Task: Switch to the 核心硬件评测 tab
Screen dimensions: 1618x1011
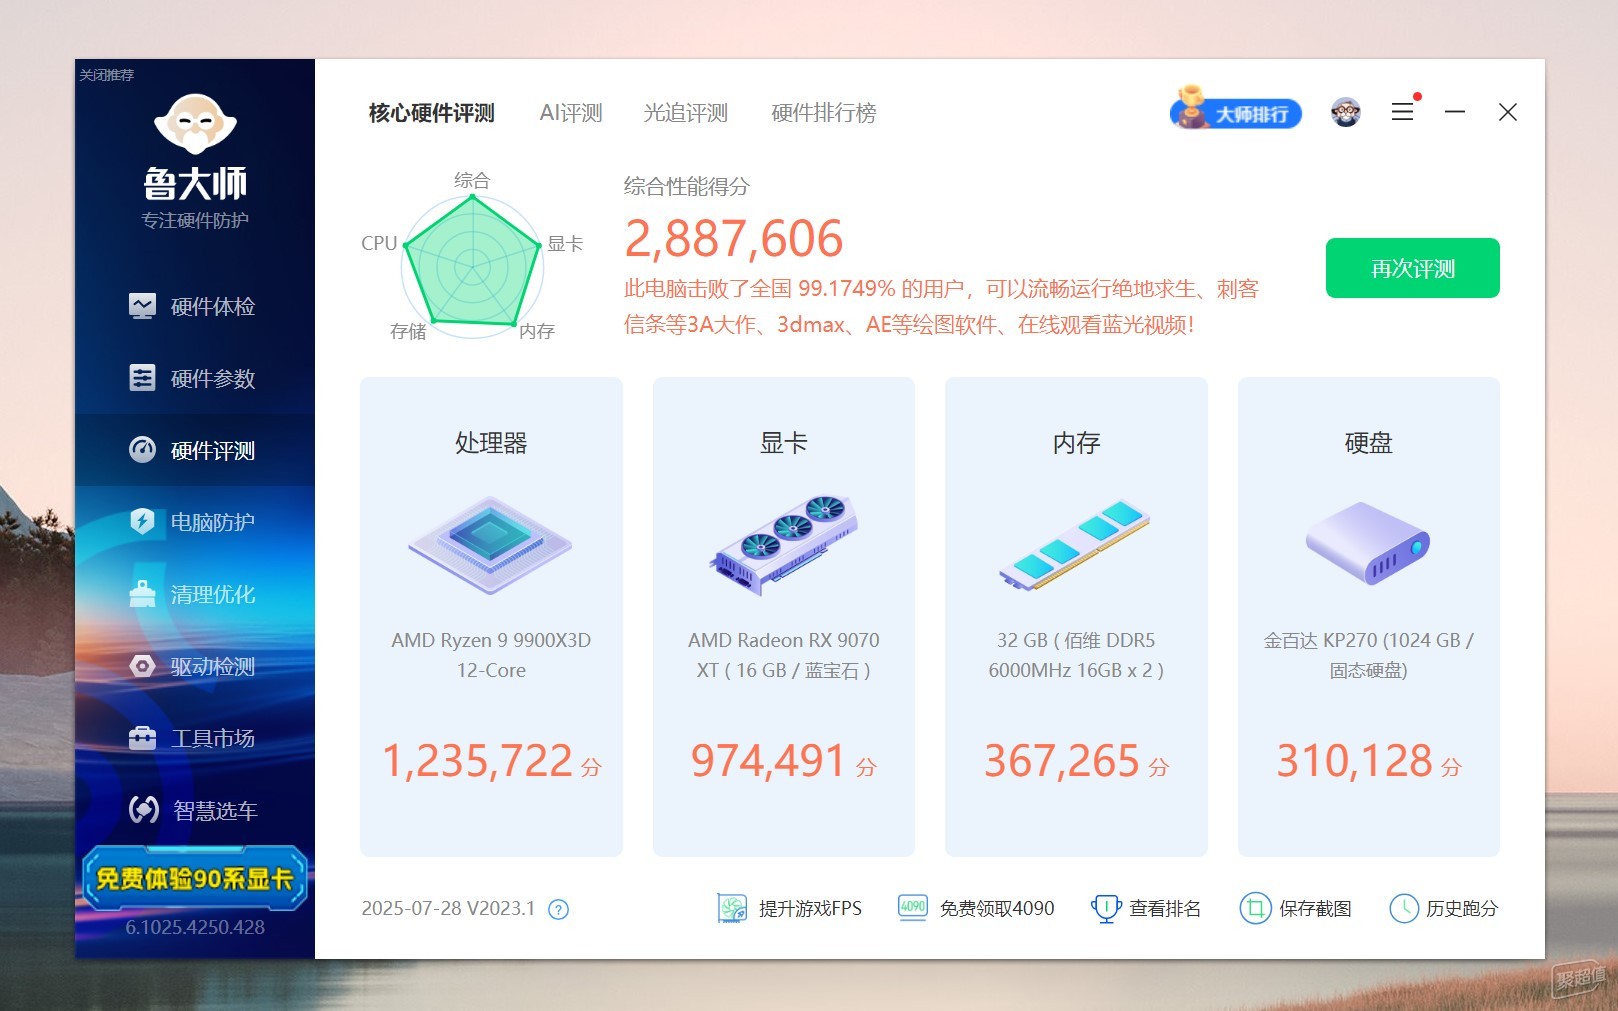Action: tap(431, 113)
